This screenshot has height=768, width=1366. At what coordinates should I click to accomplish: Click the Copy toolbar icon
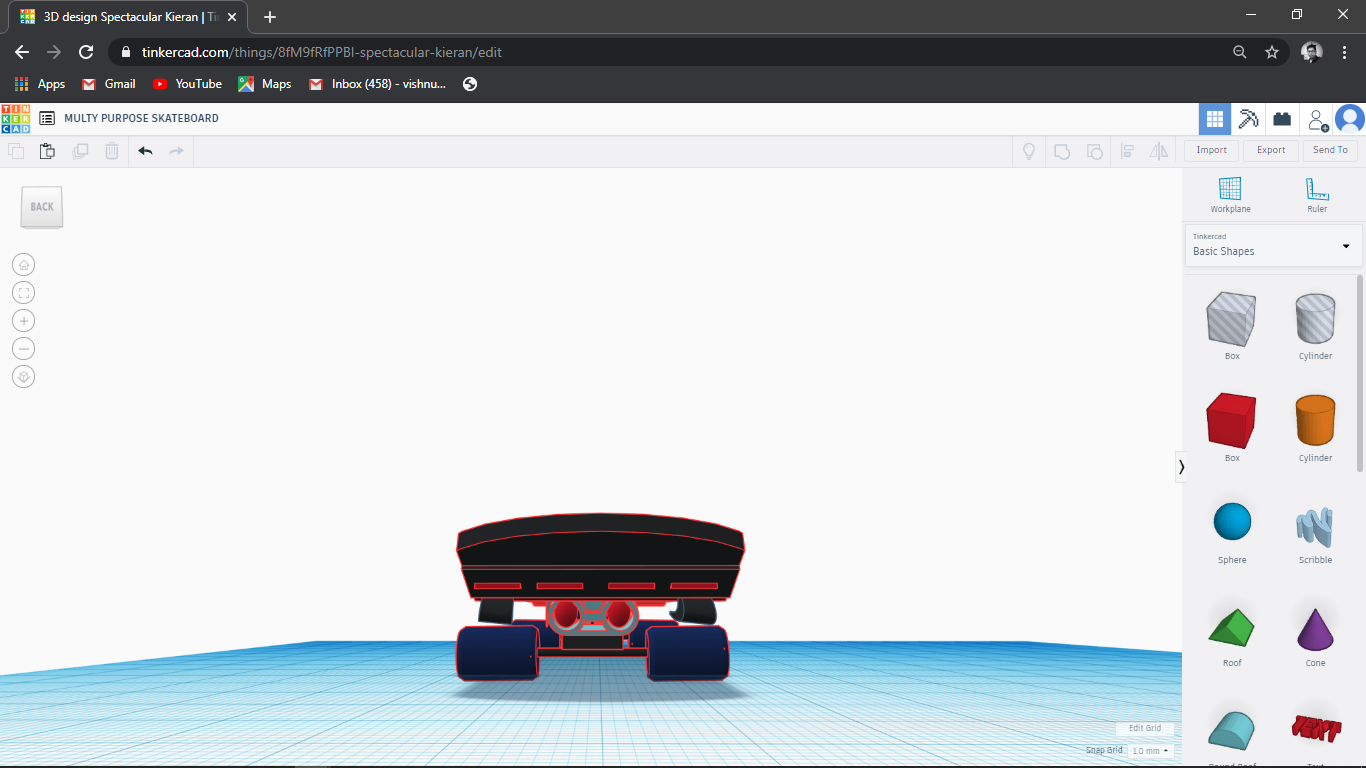coord(16,151)
